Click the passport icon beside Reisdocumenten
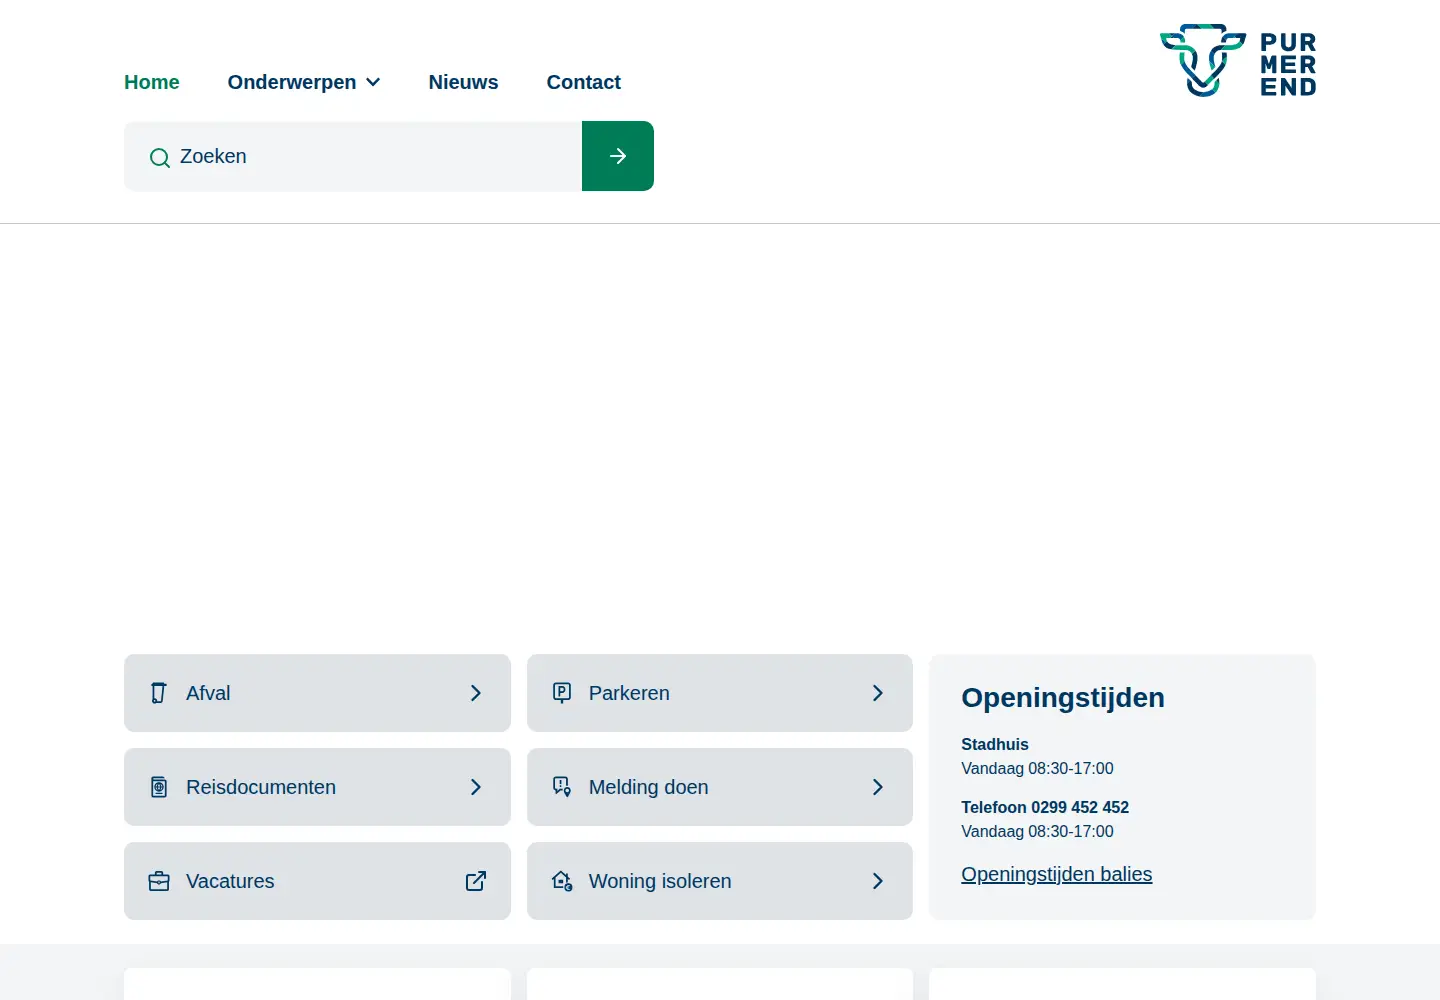The height and width of the screenshot is (1000, 1440). pos(159,787)
